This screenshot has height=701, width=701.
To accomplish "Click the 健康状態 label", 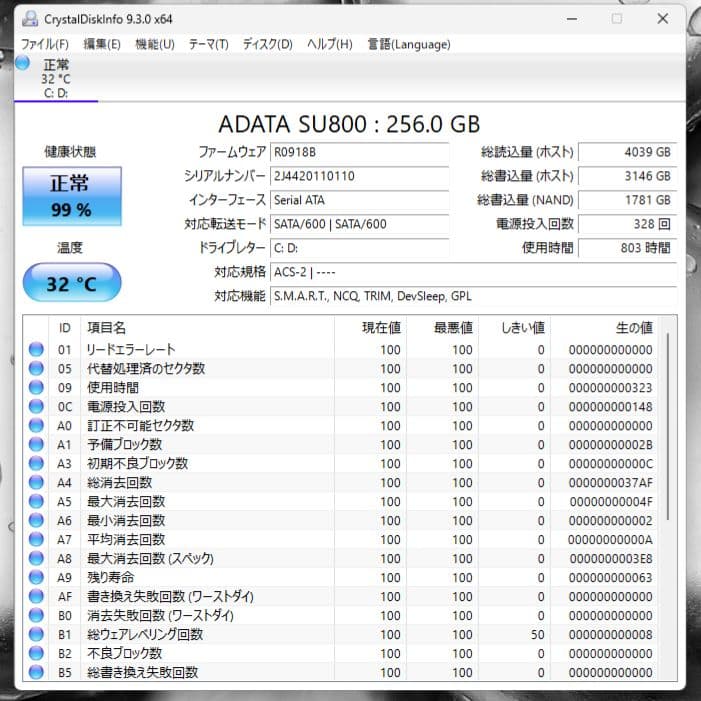I will coord(70,152).
